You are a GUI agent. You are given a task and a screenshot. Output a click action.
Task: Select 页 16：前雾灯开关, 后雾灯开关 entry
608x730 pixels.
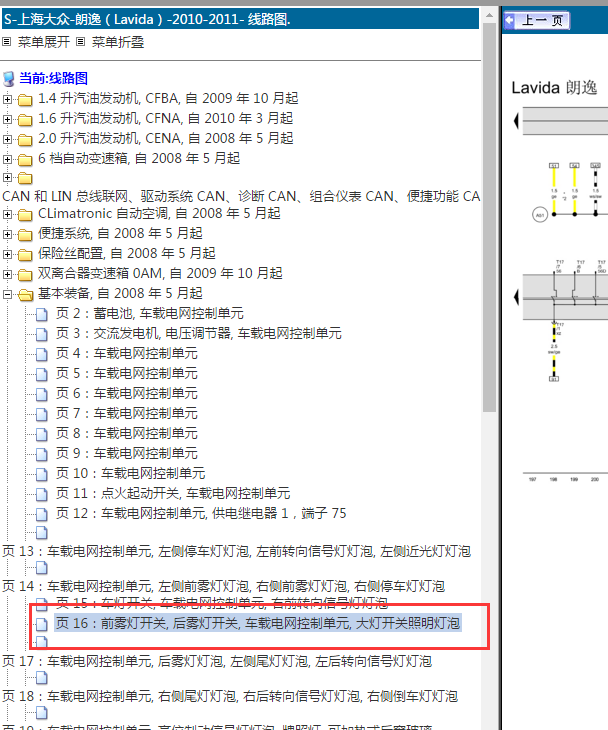258,623
